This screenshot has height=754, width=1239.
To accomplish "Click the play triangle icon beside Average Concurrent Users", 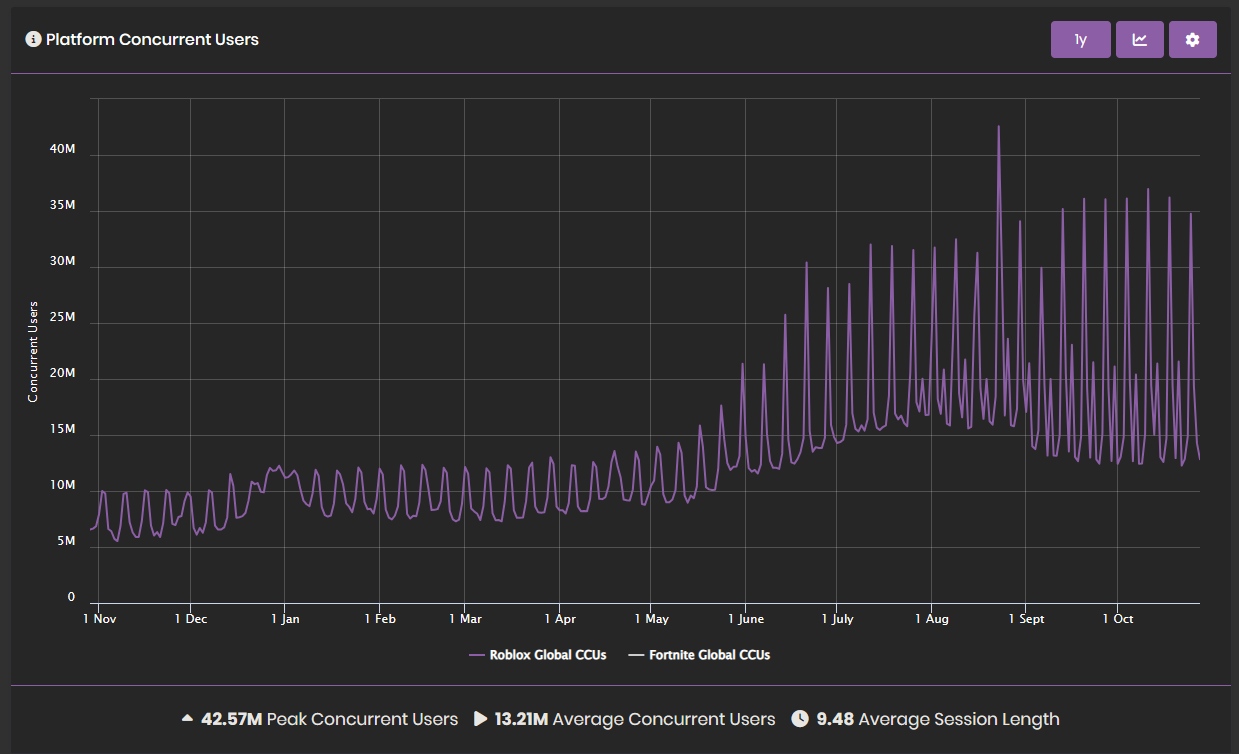I will click(x=480, y=719).
